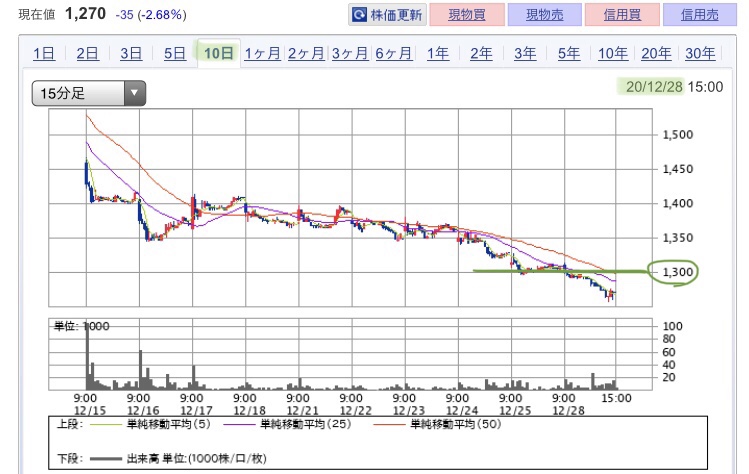Image resolution: width=749 pixels, height=474 pixels.
Task: Select the 3ヶ月 period tab
Action: tap(350, 53)
